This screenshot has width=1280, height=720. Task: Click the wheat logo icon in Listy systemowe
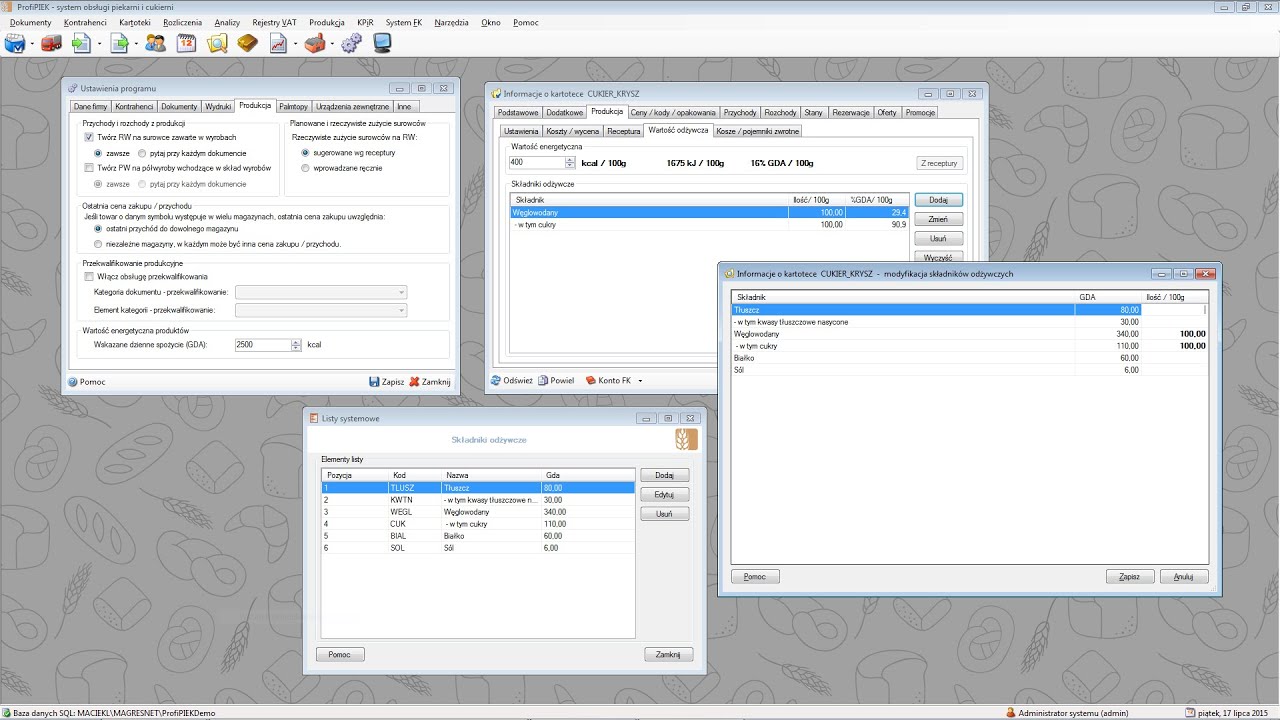(686, 439)
